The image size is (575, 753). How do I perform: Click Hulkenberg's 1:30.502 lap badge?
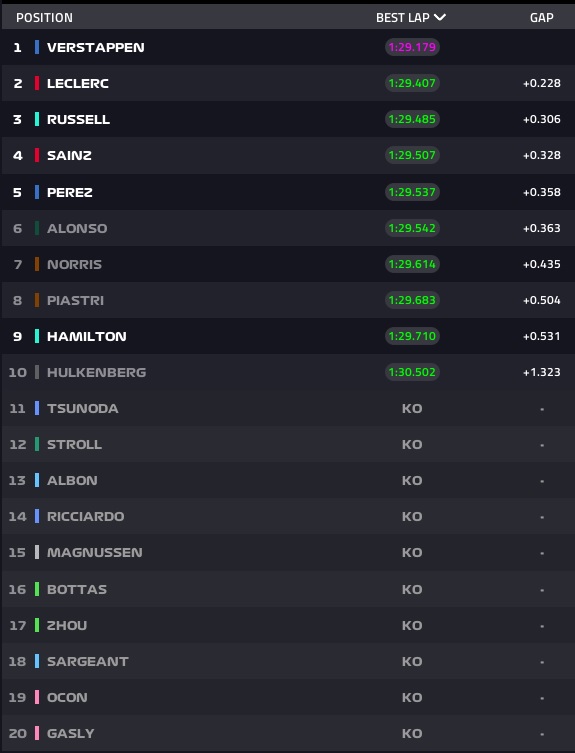tap(412, 372)
